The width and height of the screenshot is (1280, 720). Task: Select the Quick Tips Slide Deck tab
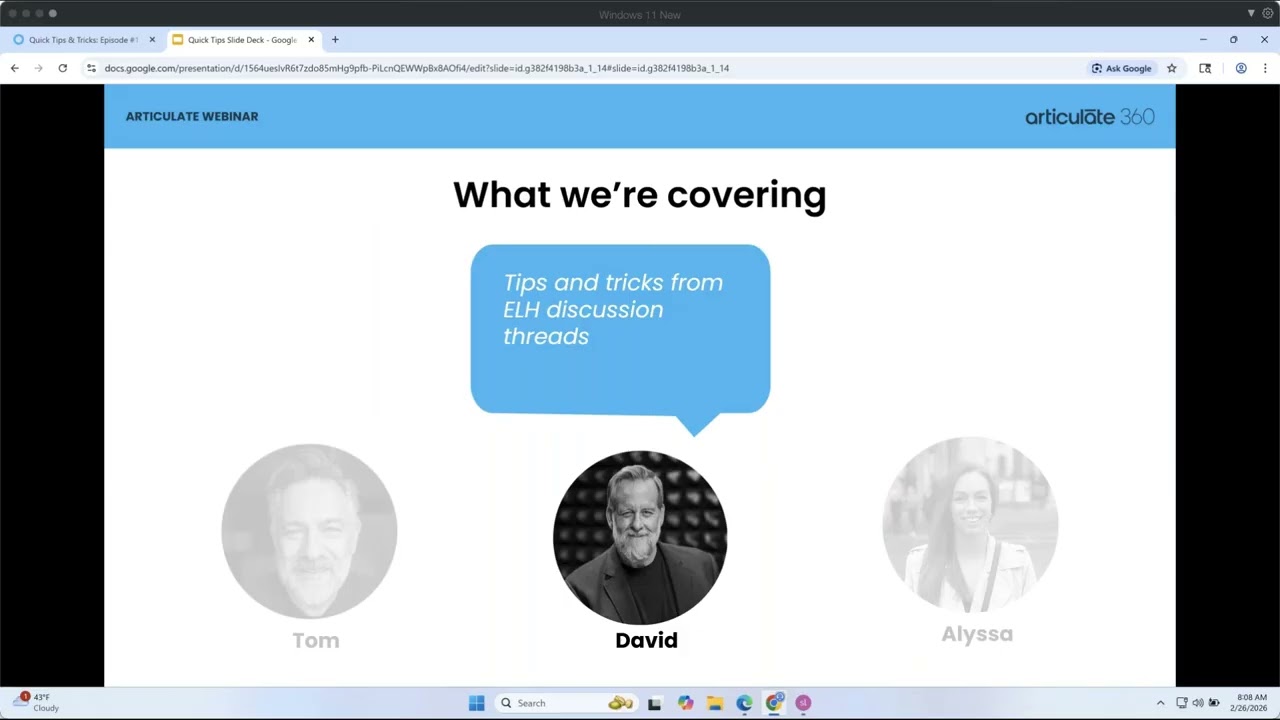point(242,40)
